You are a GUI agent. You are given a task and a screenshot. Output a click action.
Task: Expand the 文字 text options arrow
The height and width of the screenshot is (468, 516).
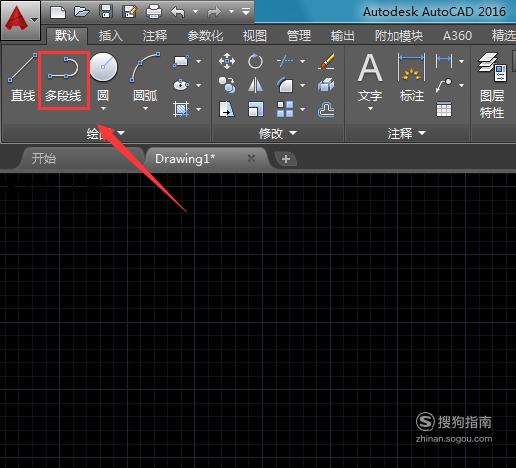[x=370, y=109]
